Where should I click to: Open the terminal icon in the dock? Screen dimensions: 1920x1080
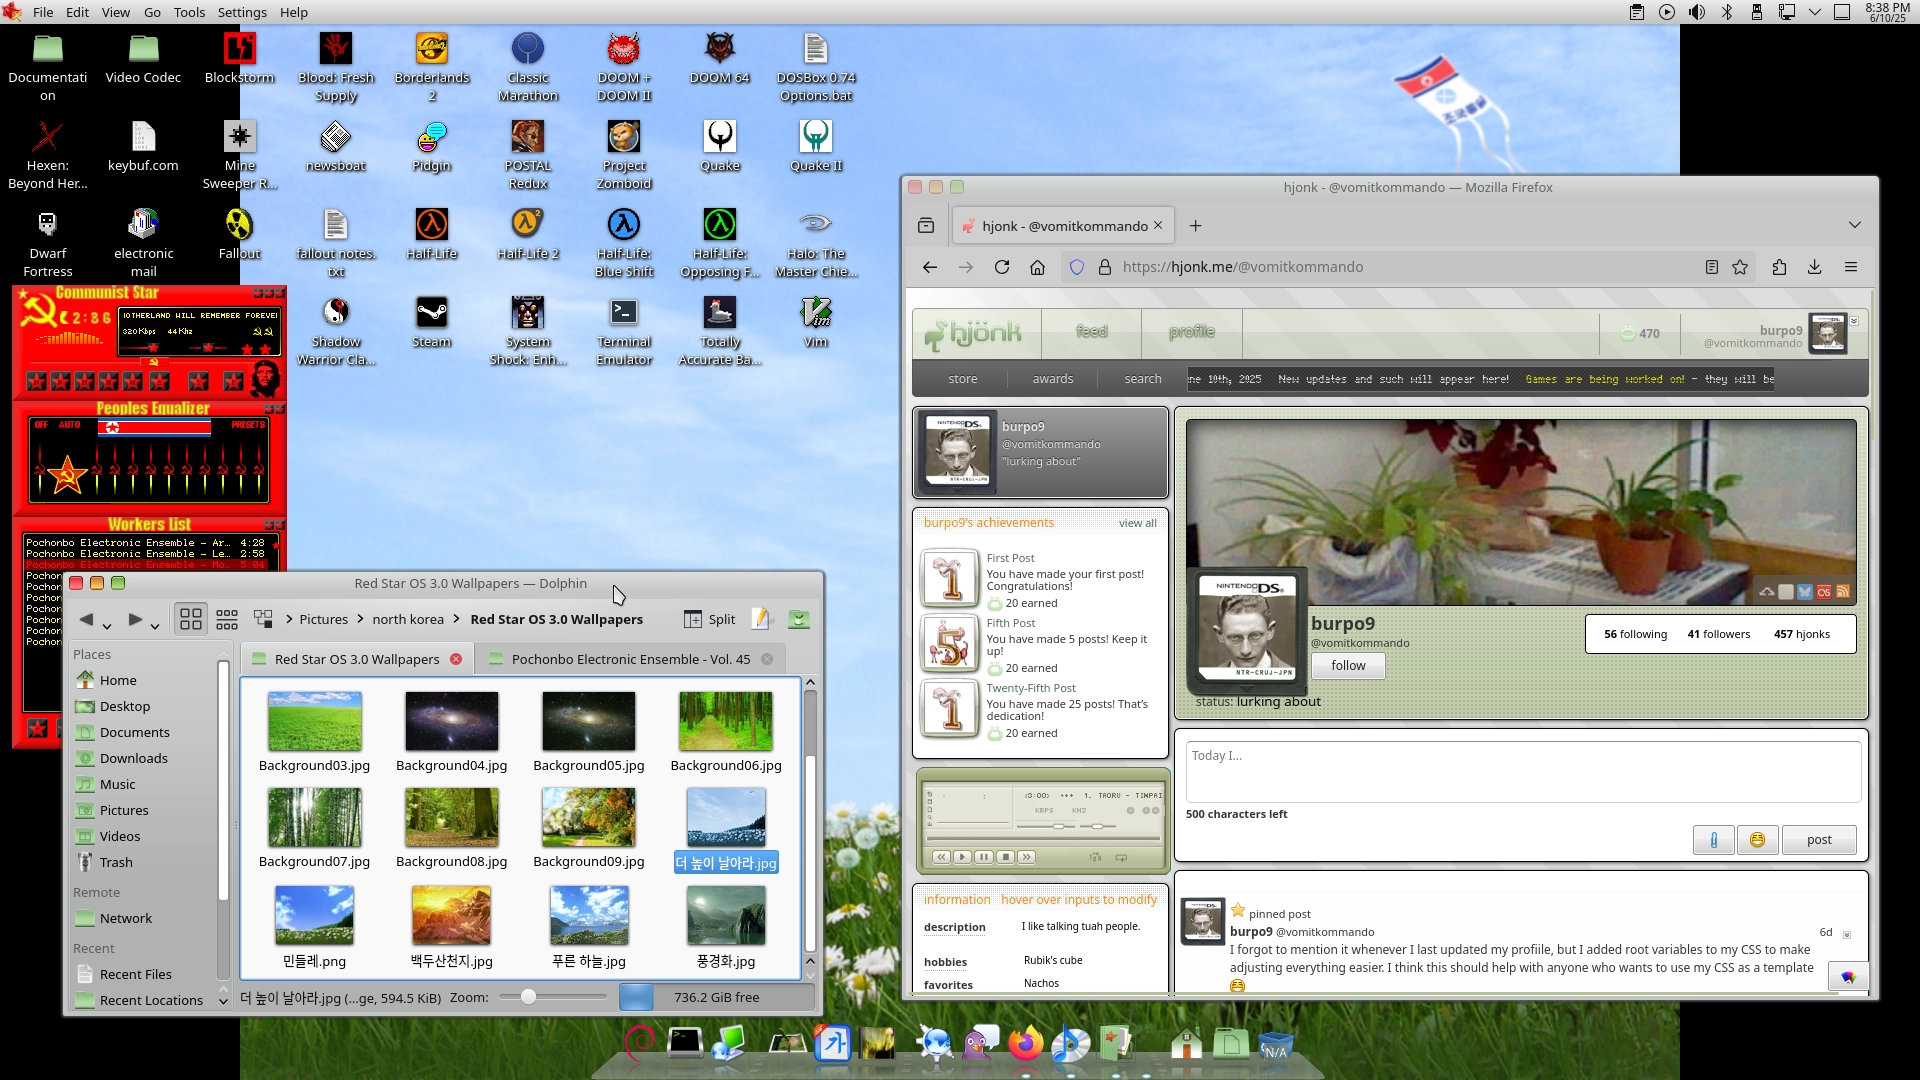coord(685,1044)
